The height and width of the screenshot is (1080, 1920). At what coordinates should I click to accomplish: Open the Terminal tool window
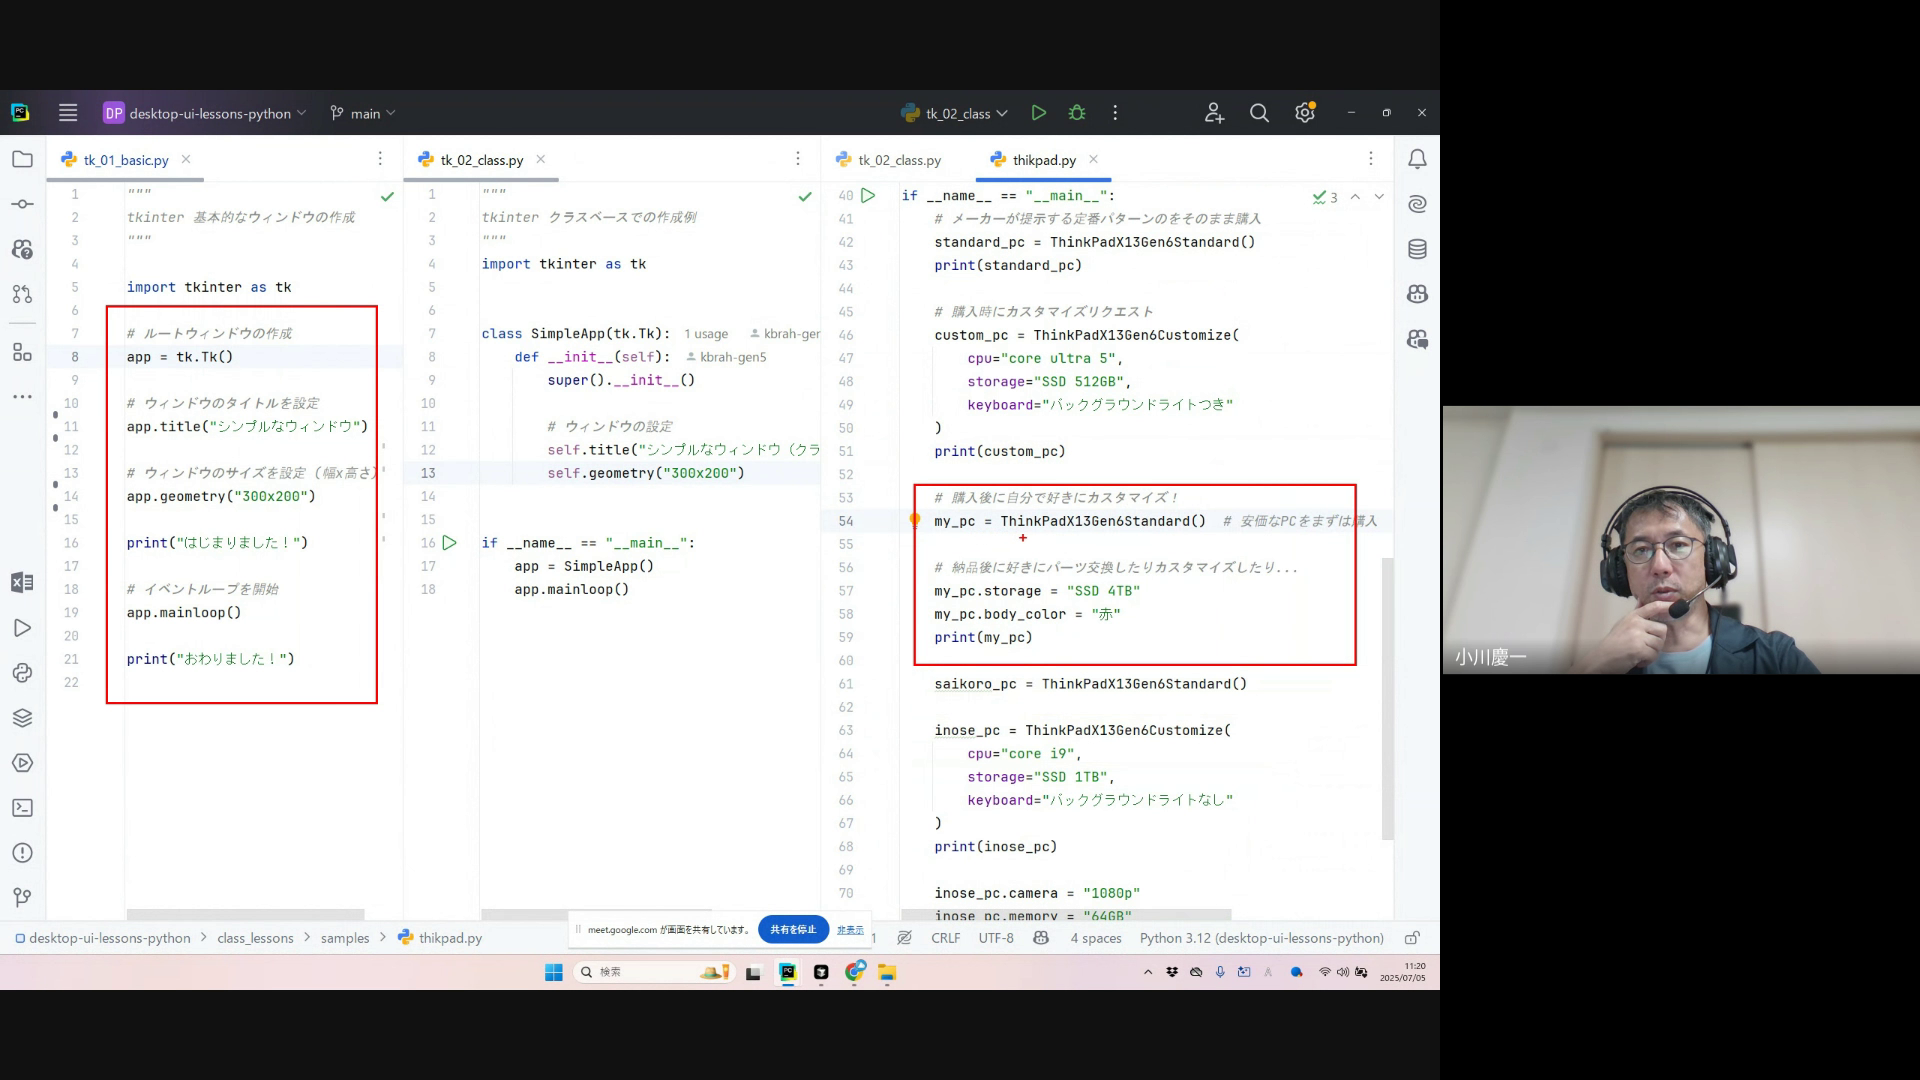point(22,808)
